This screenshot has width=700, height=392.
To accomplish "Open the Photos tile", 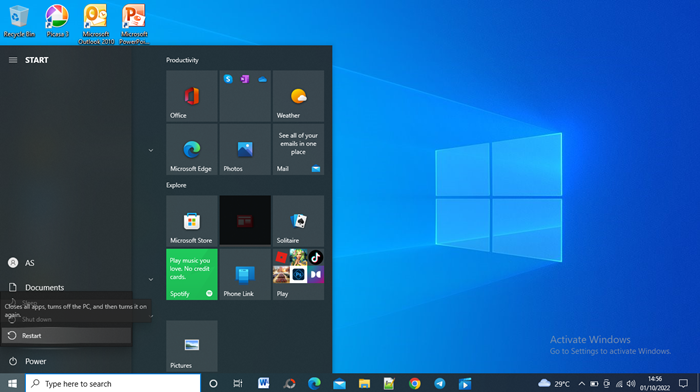I will point(245,149).
